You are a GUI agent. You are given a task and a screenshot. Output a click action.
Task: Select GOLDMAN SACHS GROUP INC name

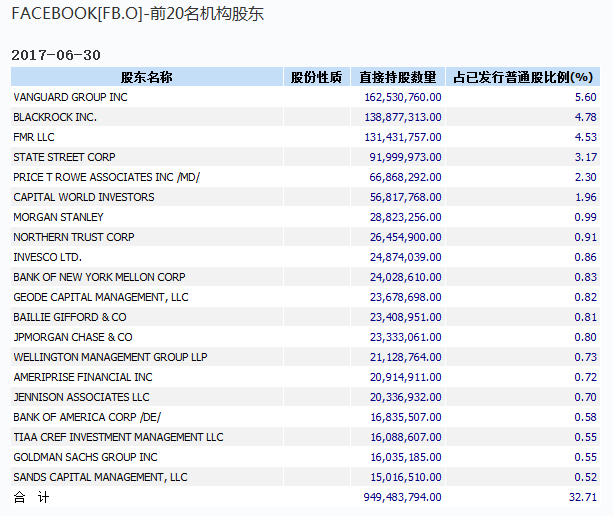pyautogui.click(x=85, y=457)
